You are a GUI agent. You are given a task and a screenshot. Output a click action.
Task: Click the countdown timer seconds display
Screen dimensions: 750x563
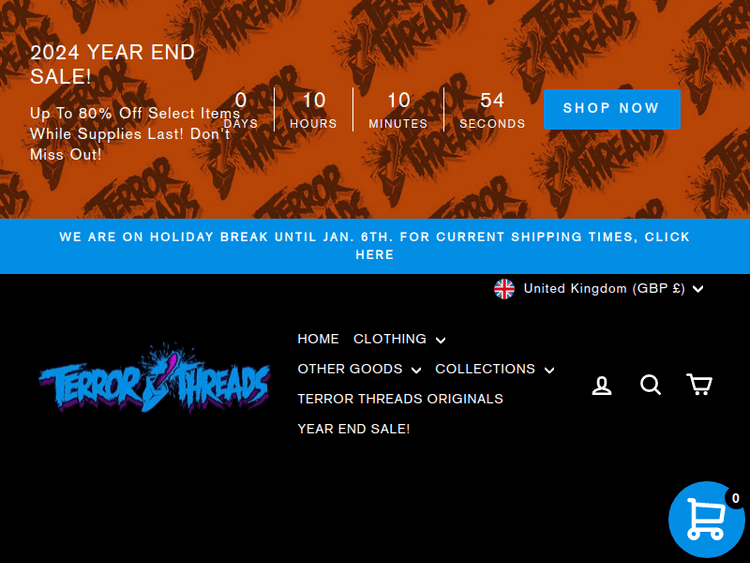coord(492,110)
